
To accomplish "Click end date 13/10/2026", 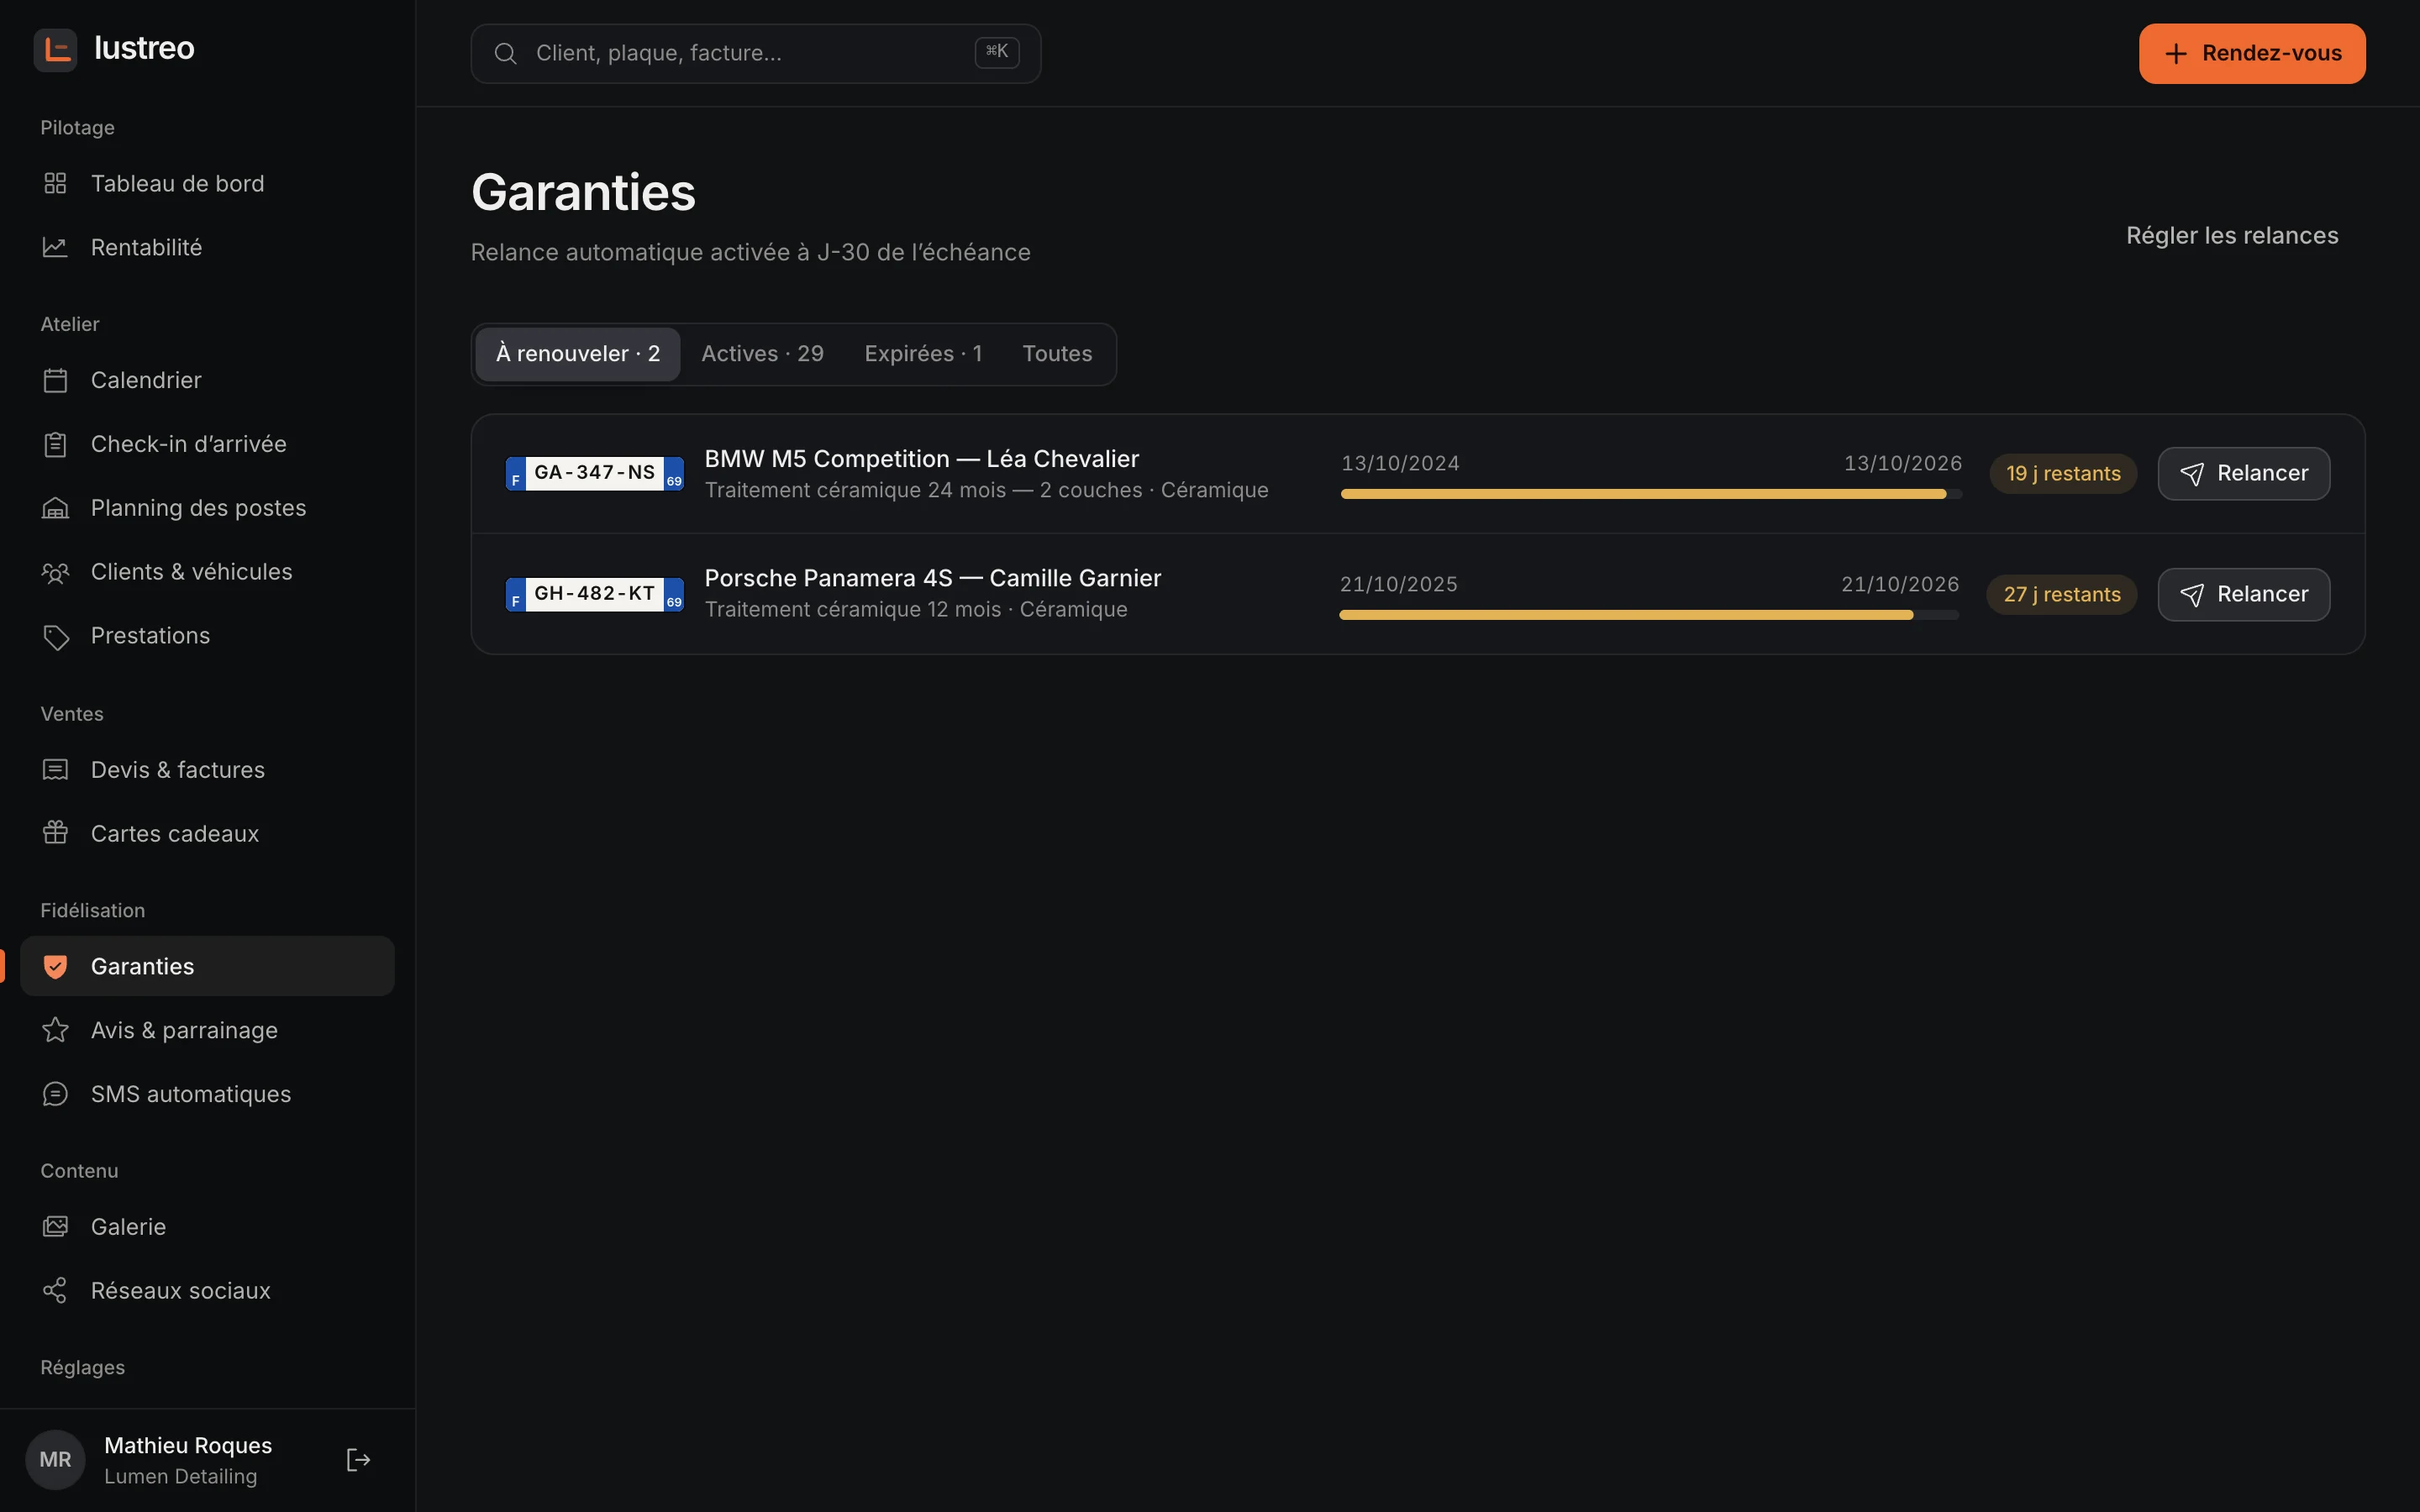I will (1902, 464).
